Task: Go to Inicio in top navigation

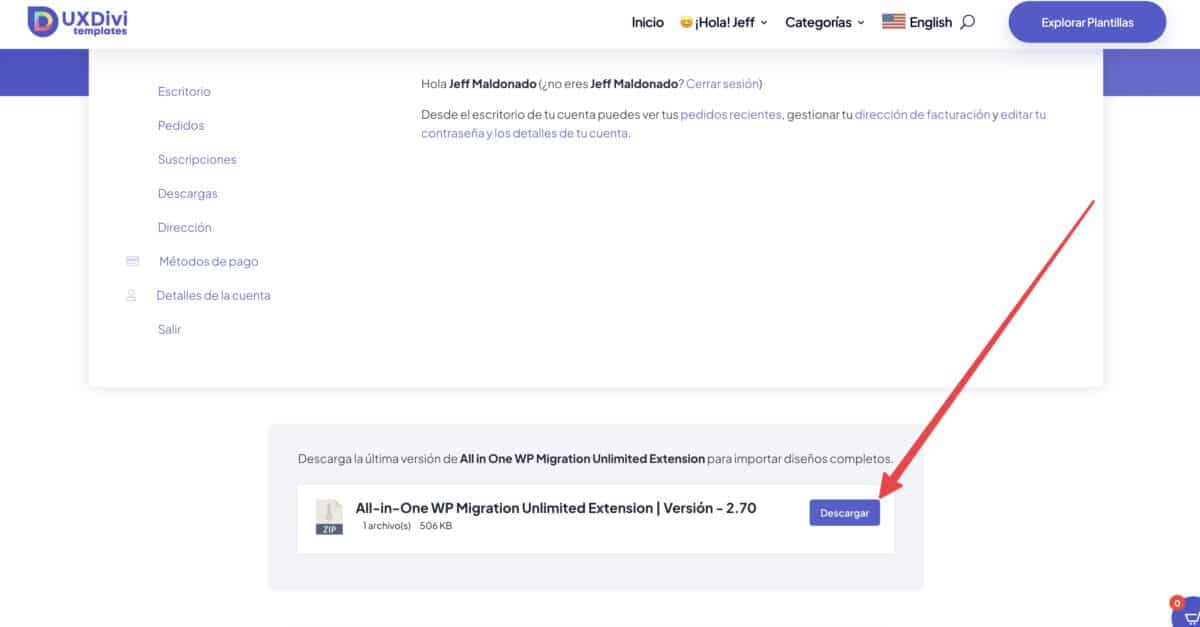Action: pyautogui.click(x=647, y=22)
